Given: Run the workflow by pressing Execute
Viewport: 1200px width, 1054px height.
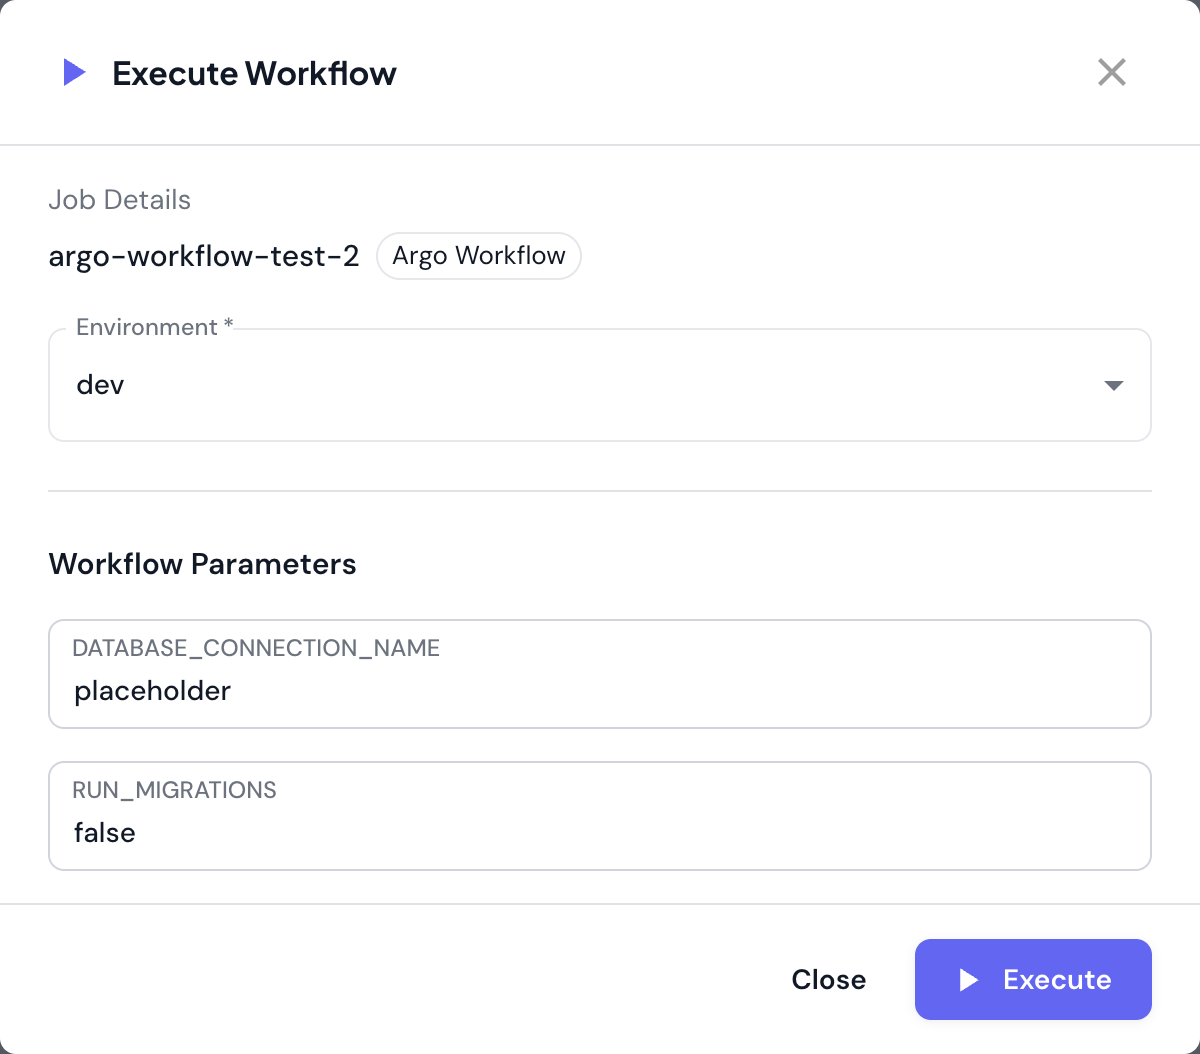Looking at the screenshot, I should point(1033,980).
